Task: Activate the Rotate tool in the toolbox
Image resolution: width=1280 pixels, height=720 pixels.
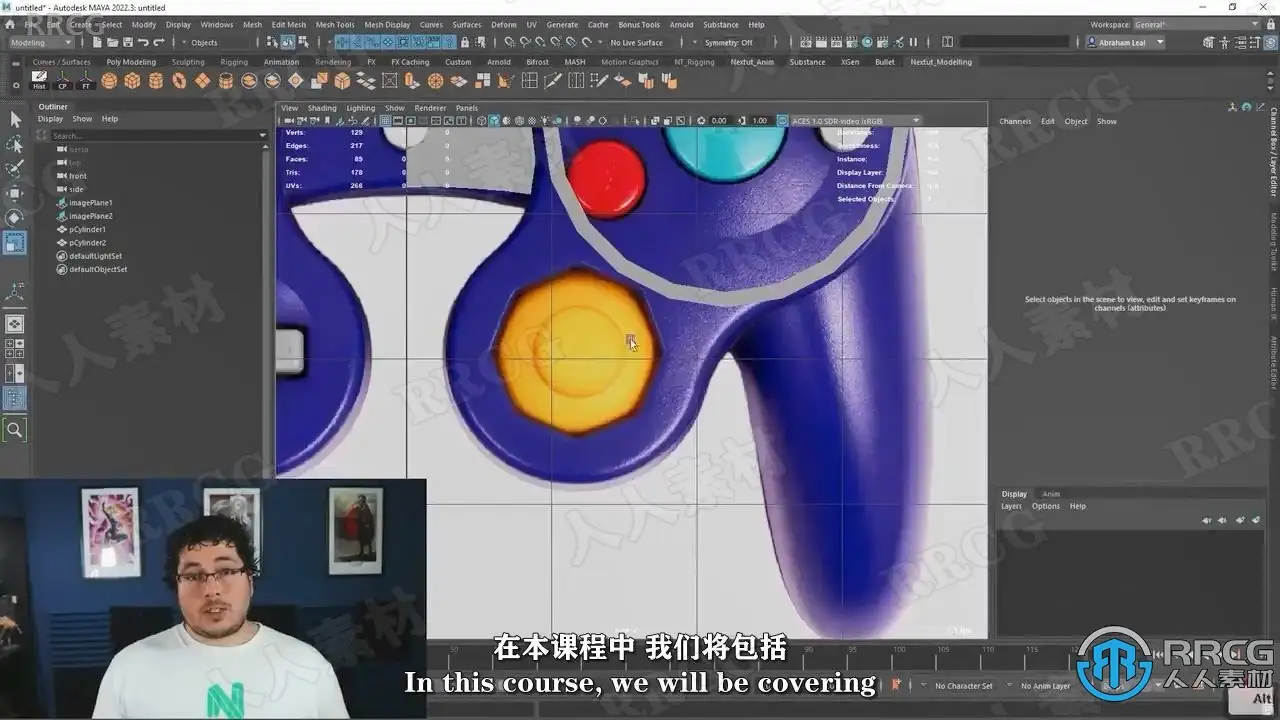Action: tap(15, 217)
